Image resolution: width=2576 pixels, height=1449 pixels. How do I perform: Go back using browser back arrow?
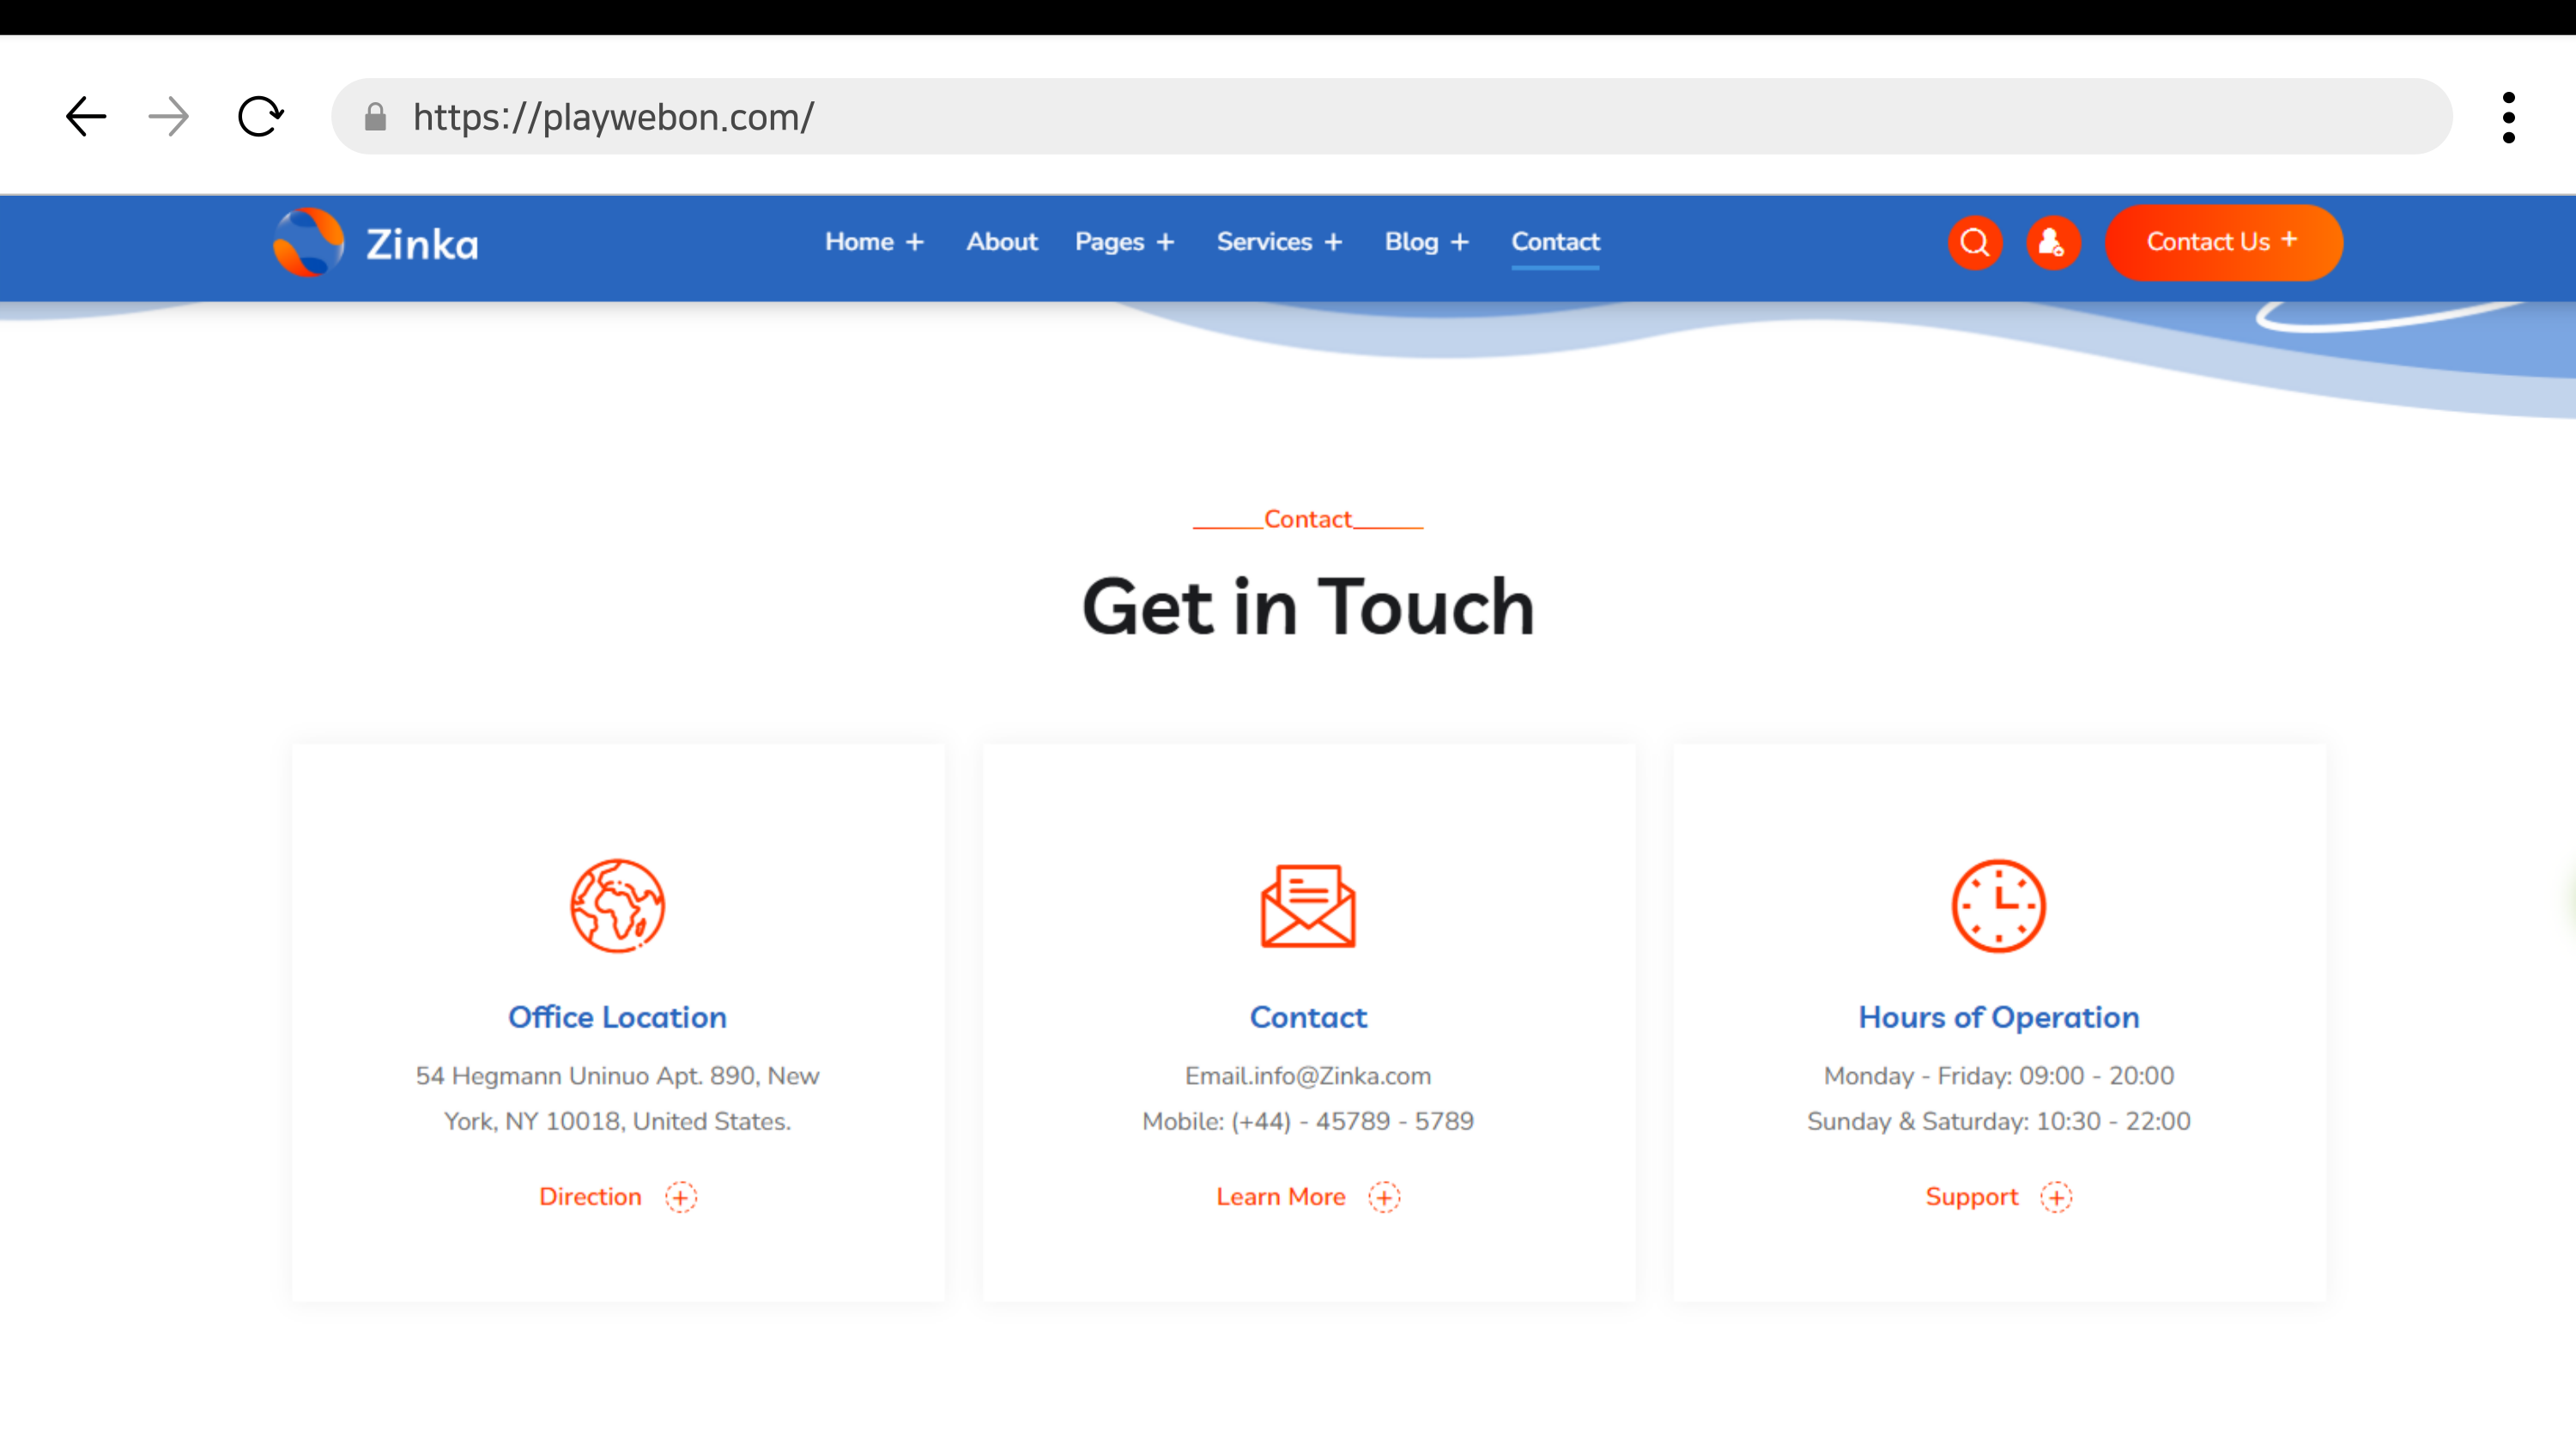[86, 117]
